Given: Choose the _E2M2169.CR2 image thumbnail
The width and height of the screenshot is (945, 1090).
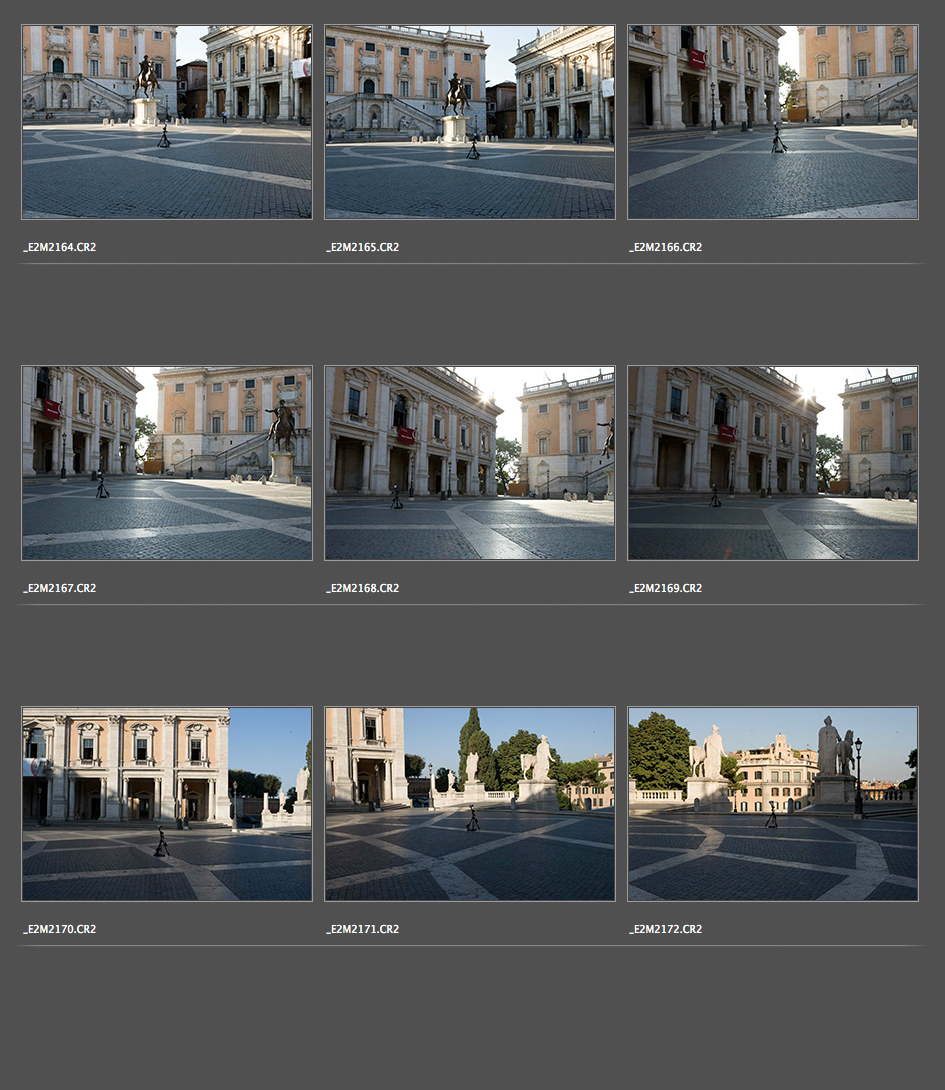Looking at the screenshot, I should [773, 463].
